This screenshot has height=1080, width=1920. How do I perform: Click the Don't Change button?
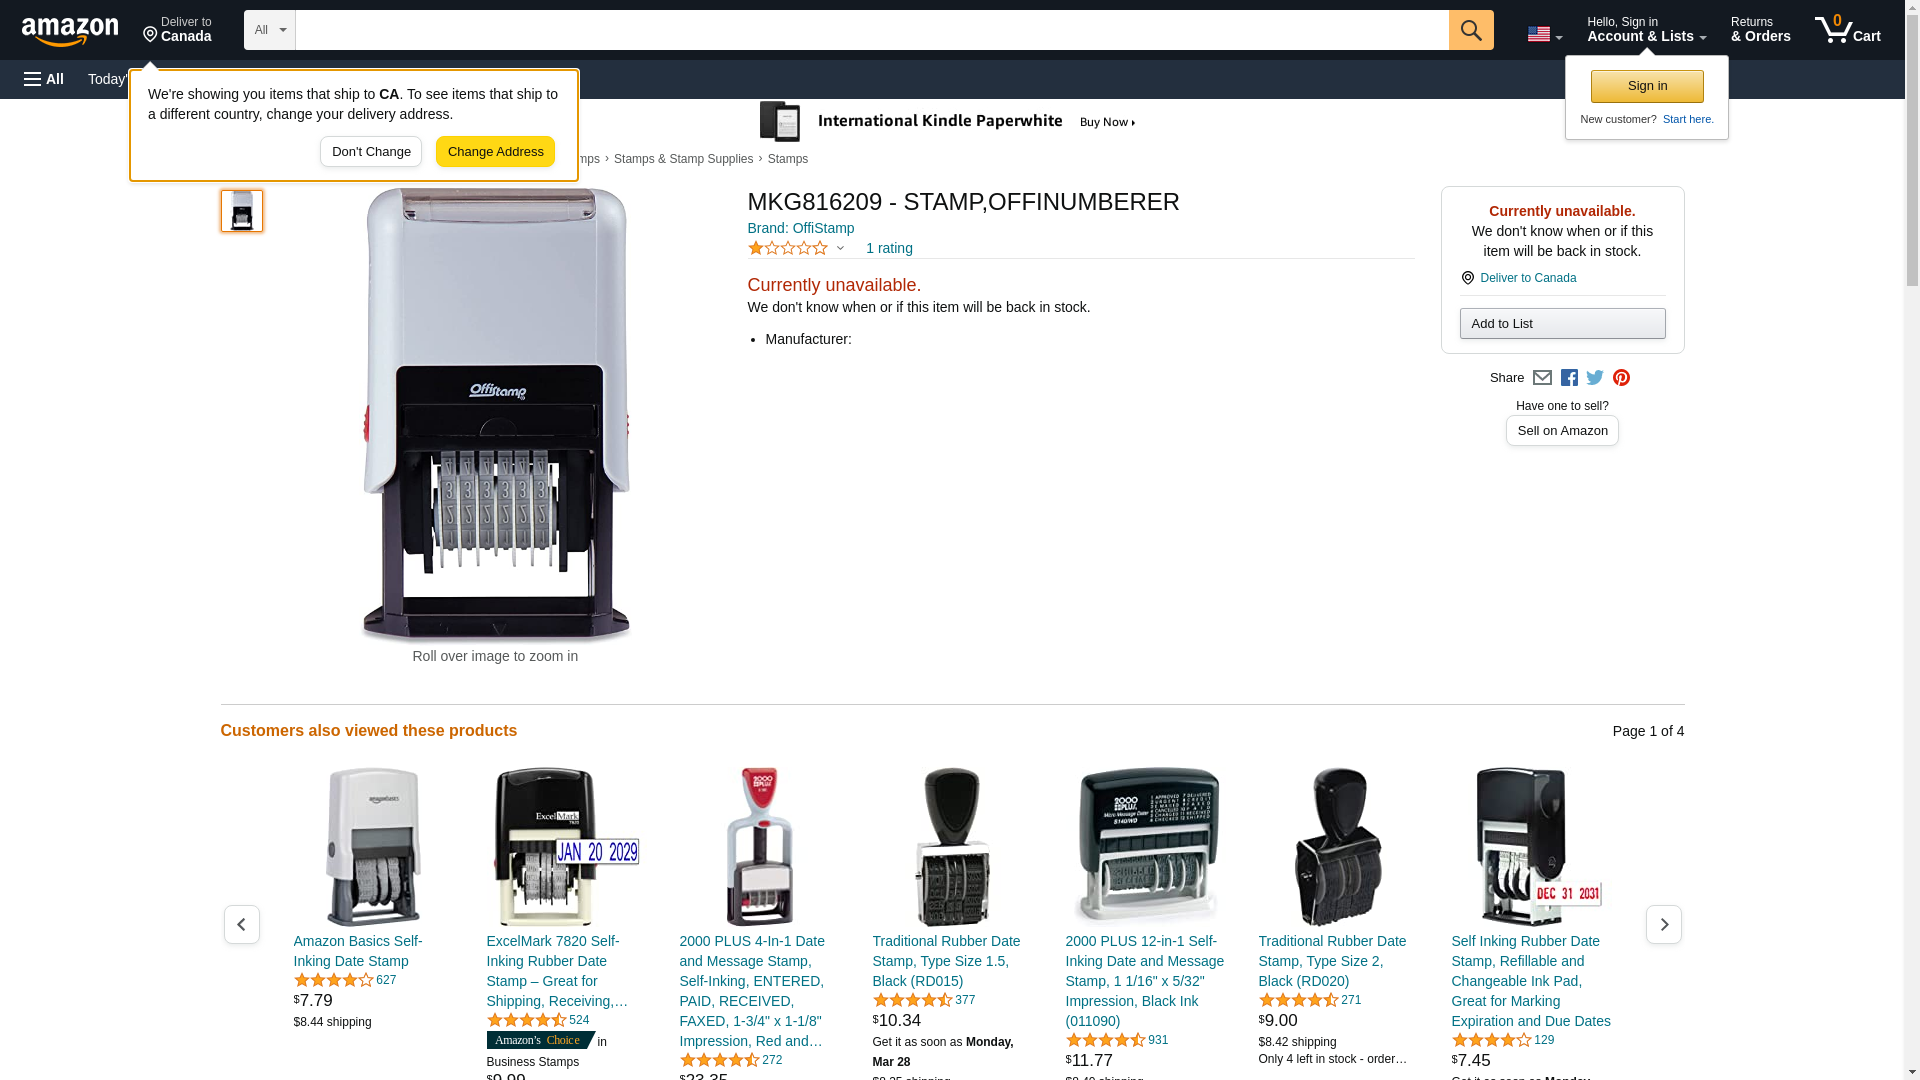pyautogui.click(x=371, y=152)
